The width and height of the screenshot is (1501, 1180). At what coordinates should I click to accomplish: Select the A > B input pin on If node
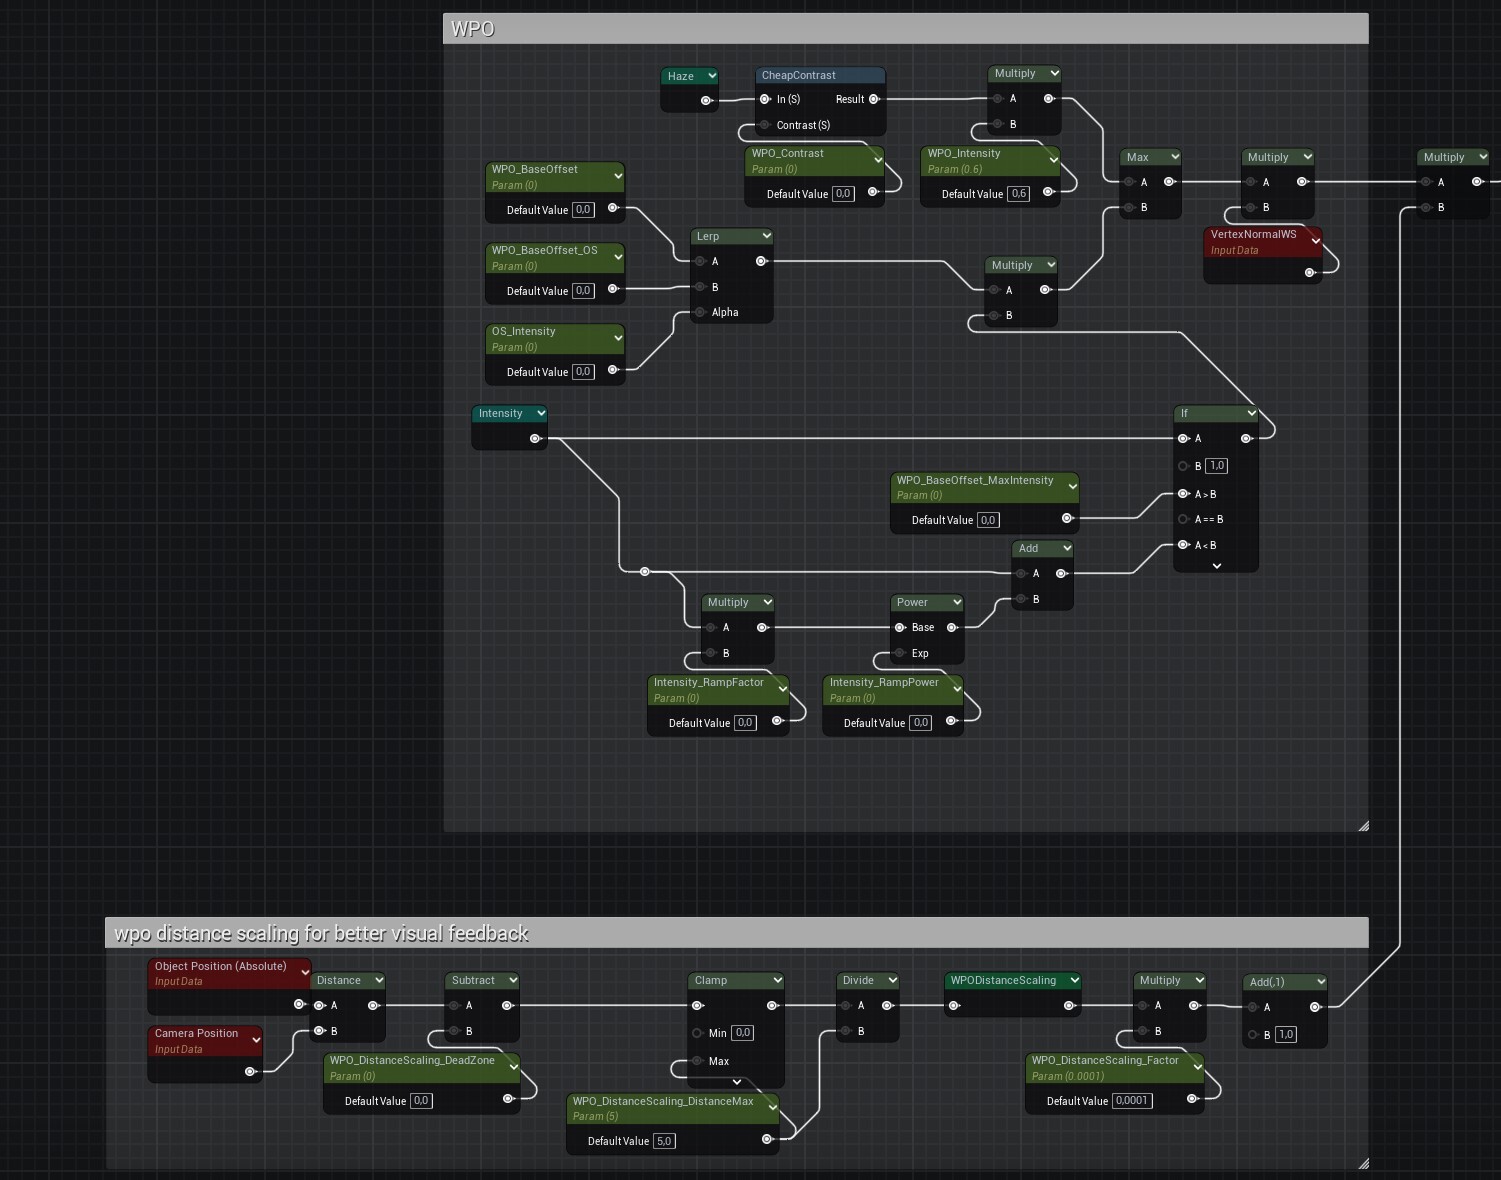[1184, 493]
